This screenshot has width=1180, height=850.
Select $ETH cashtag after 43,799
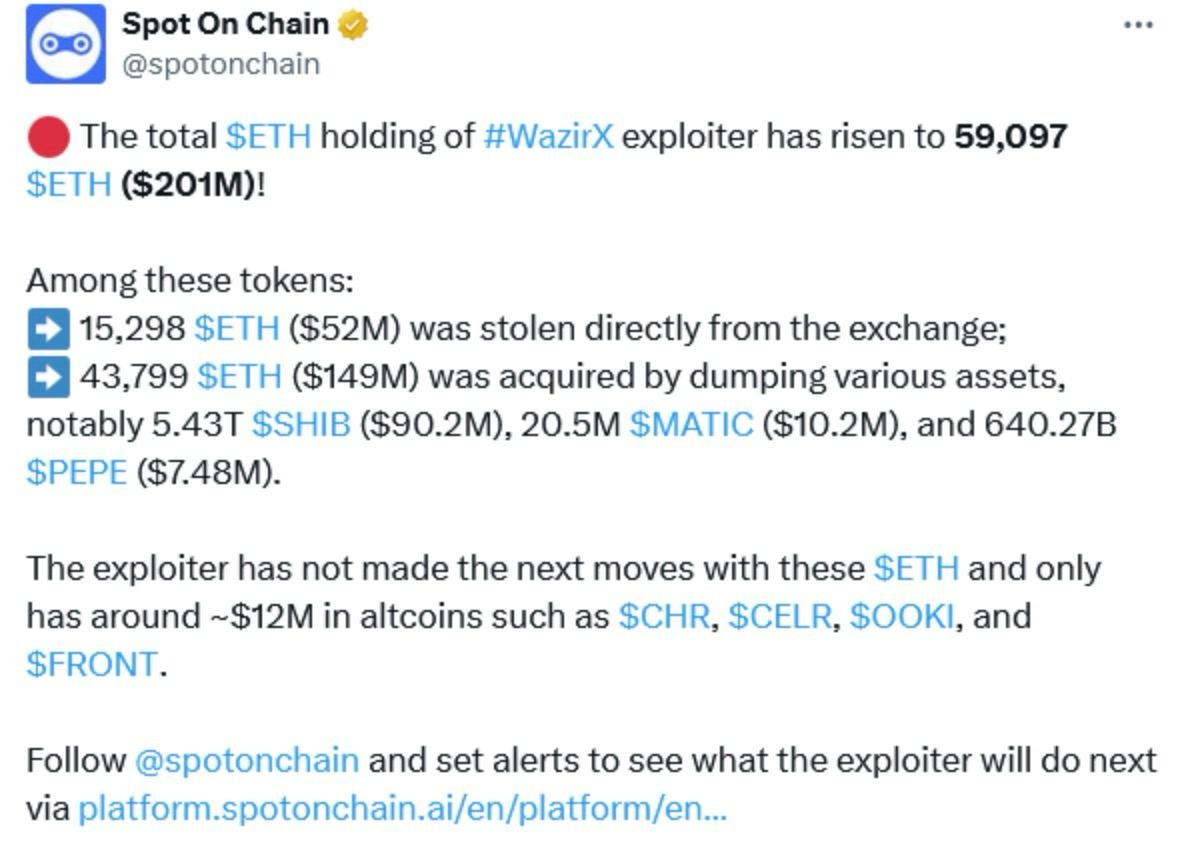tap(240, 376)
